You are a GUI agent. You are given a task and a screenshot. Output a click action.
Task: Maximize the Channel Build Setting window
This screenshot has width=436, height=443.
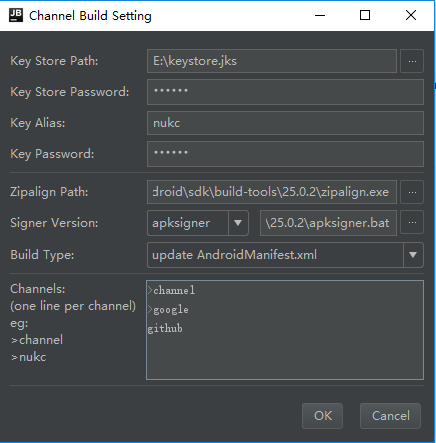[x=365, y=15]
